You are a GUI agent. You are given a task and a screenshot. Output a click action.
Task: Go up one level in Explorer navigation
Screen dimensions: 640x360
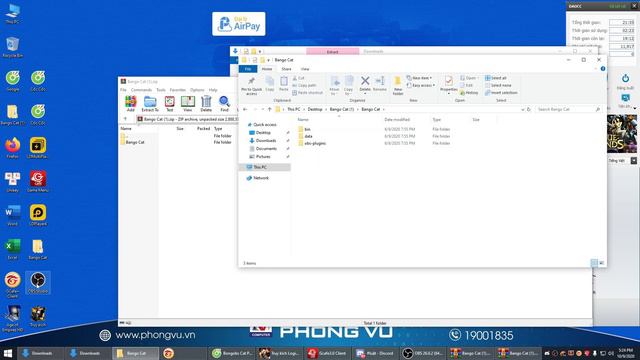(269, 109)
